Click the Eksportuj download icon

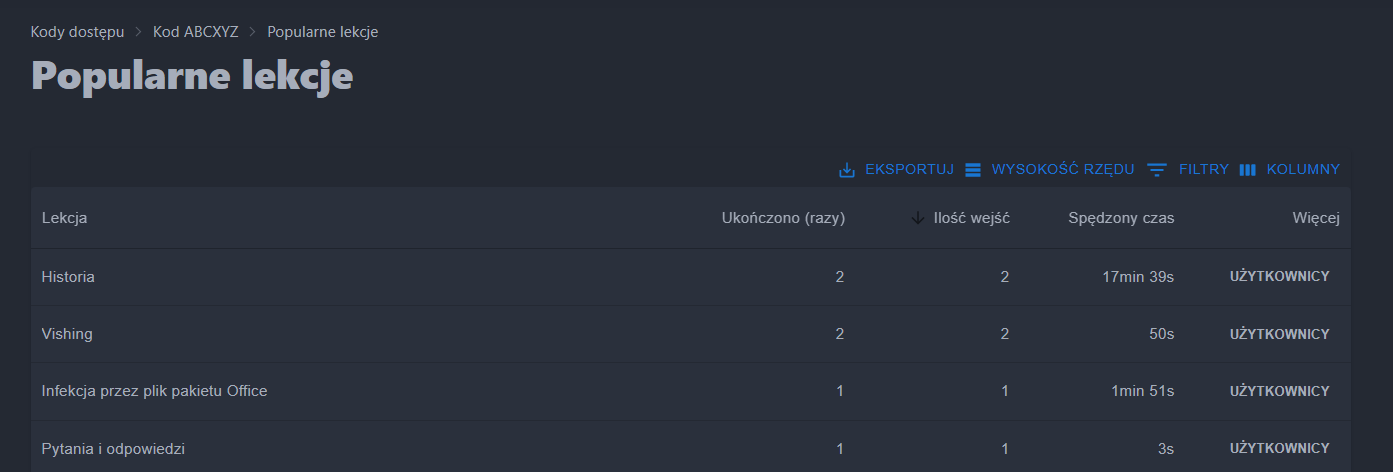click(847, 170)
